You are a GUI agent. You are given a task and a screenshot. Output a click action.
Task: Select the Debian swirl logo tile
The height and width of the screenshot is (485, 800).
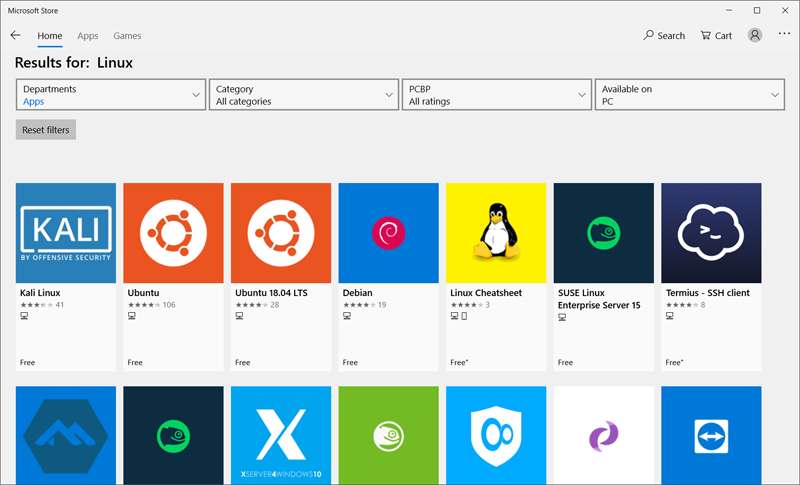388,233
